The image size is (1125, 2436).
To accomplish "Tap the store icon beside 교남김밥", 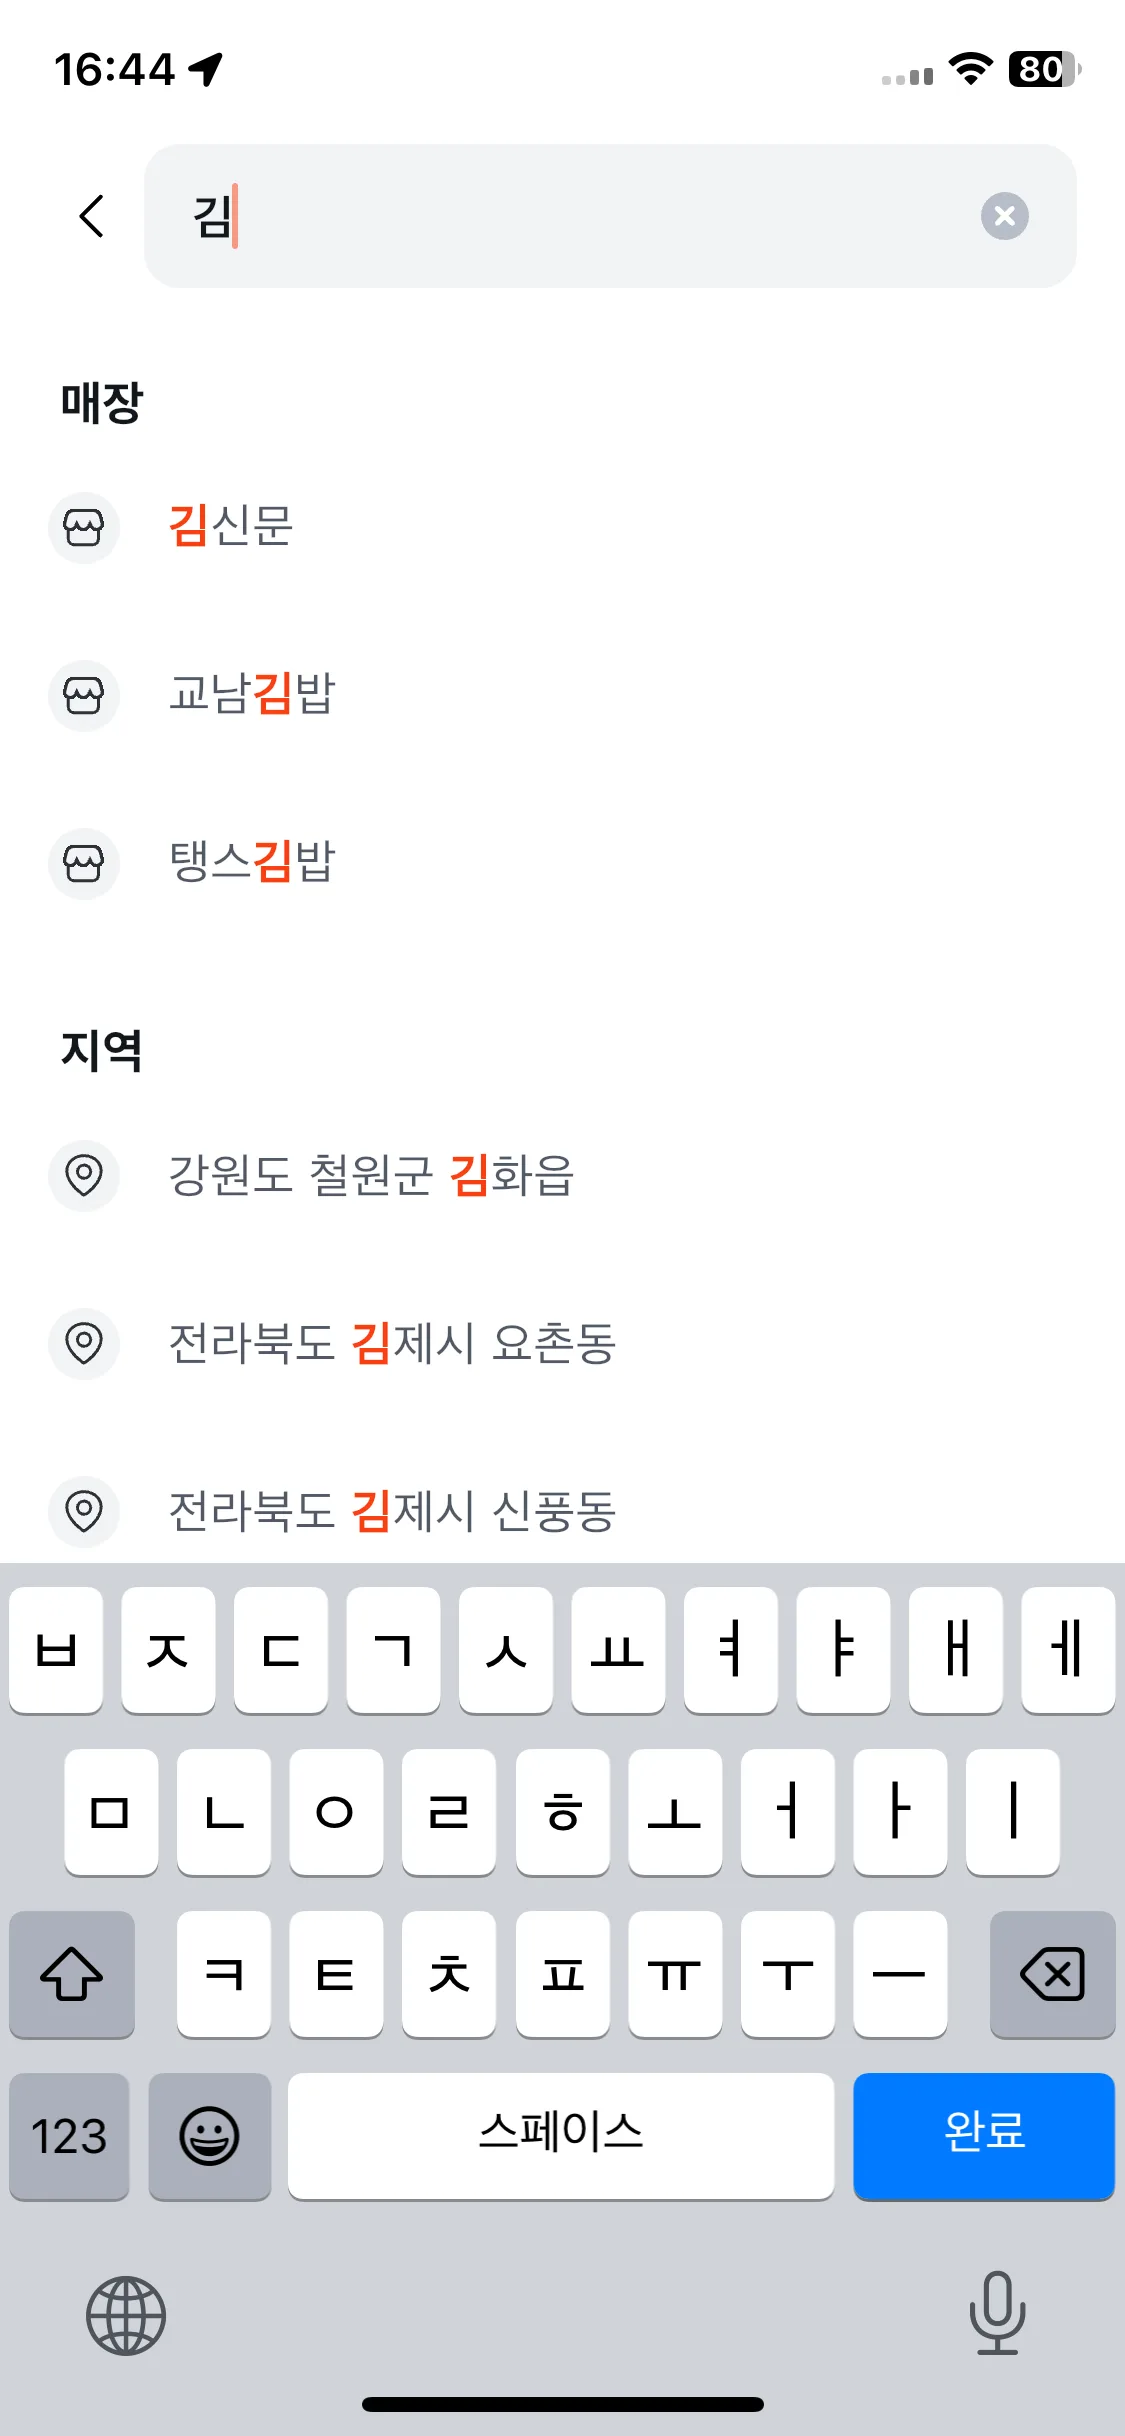I will (x=84, y=695).
